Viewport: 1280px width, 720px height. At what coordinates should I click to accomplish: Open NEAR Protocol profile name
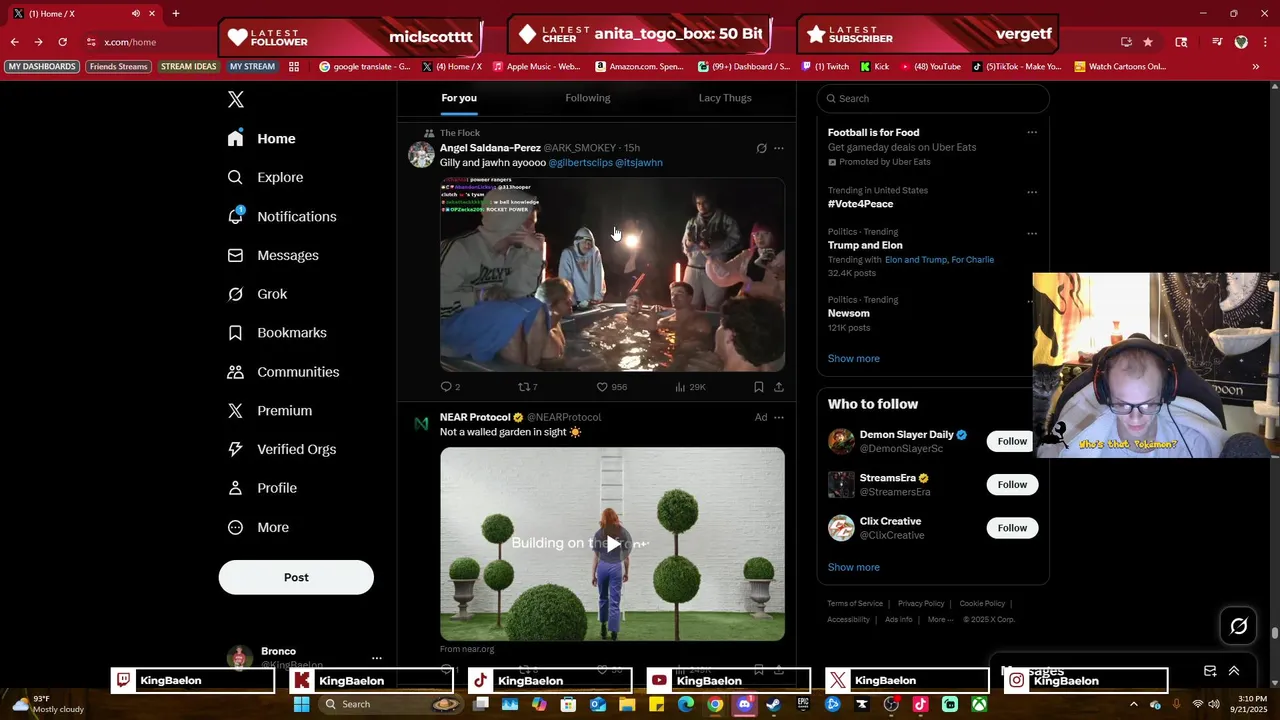point(475,417)
